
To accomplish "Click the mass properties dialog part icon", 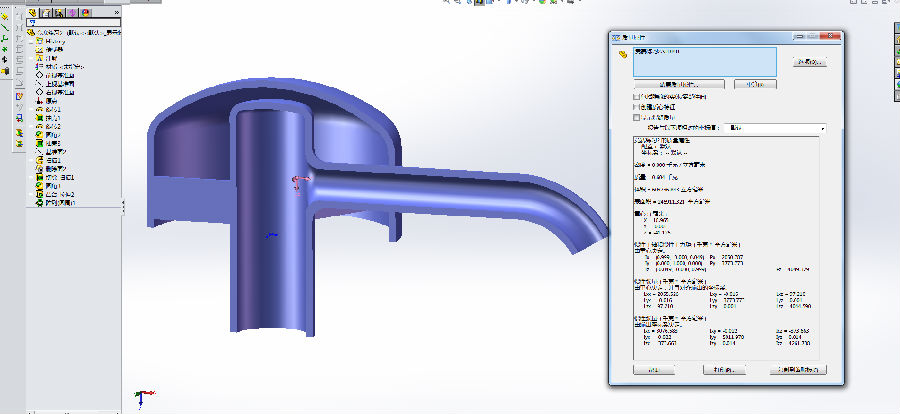I will point(623,53).
